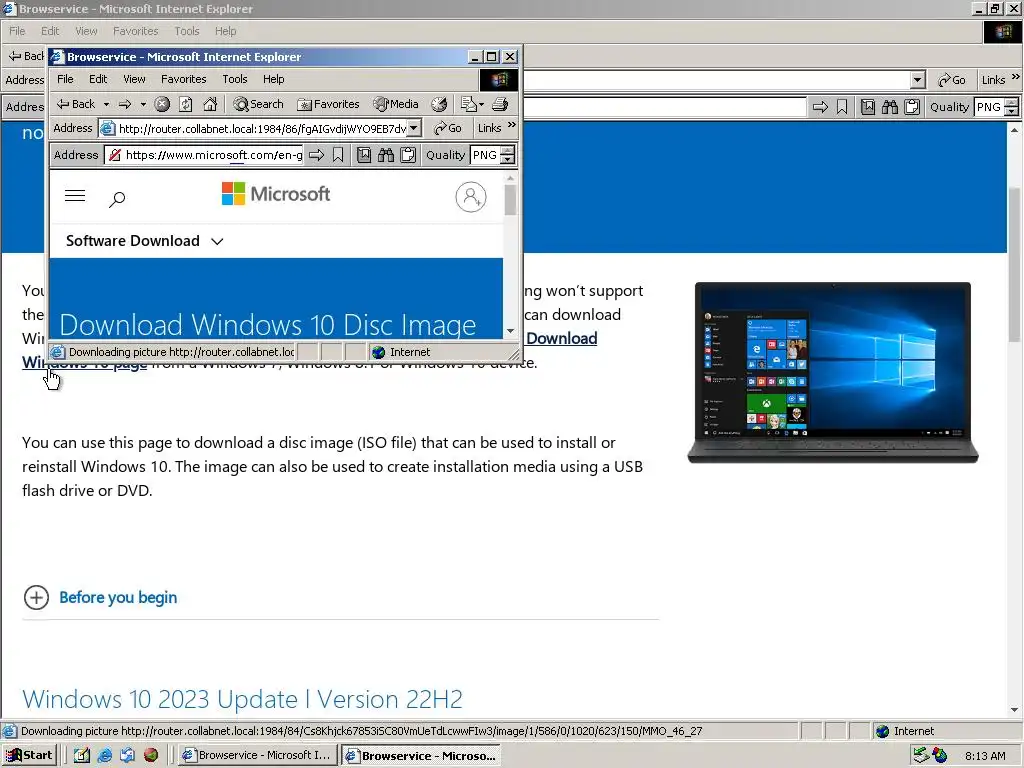Open View menu in front window
Viewport: 1024px width, 768px height.
pyautogui.click(x=135, y=79)
